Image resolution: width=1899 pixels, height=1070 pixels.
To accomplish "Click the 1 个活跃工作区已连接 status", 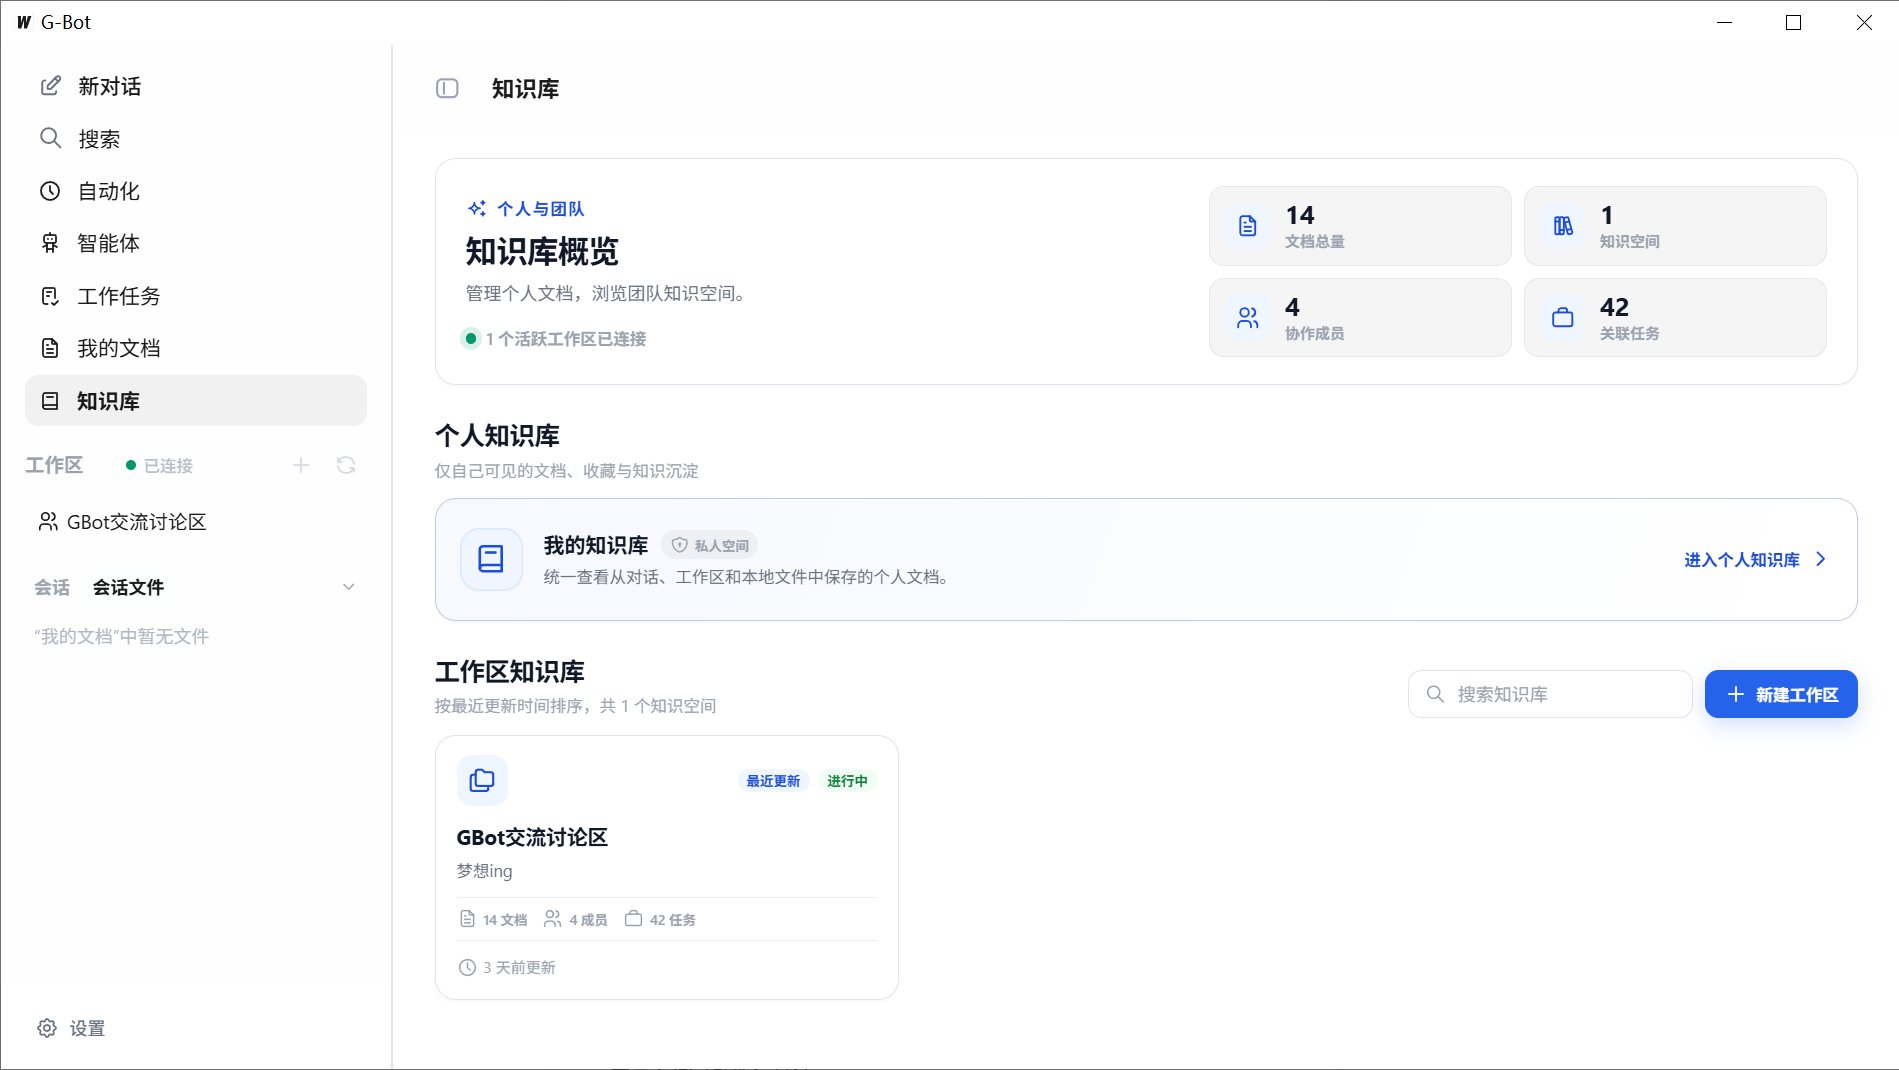I will [554, 339].
